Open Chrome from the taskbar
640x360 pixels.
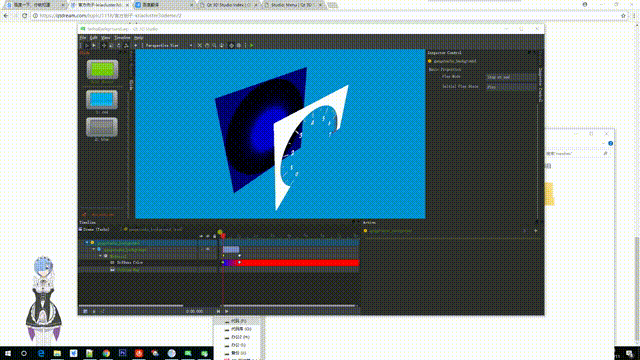tap(106, 353)
